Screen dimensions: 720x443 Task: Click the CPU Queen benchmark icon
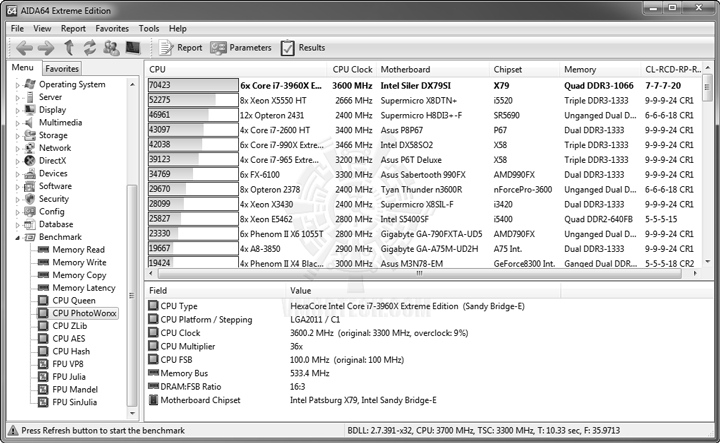43,301
